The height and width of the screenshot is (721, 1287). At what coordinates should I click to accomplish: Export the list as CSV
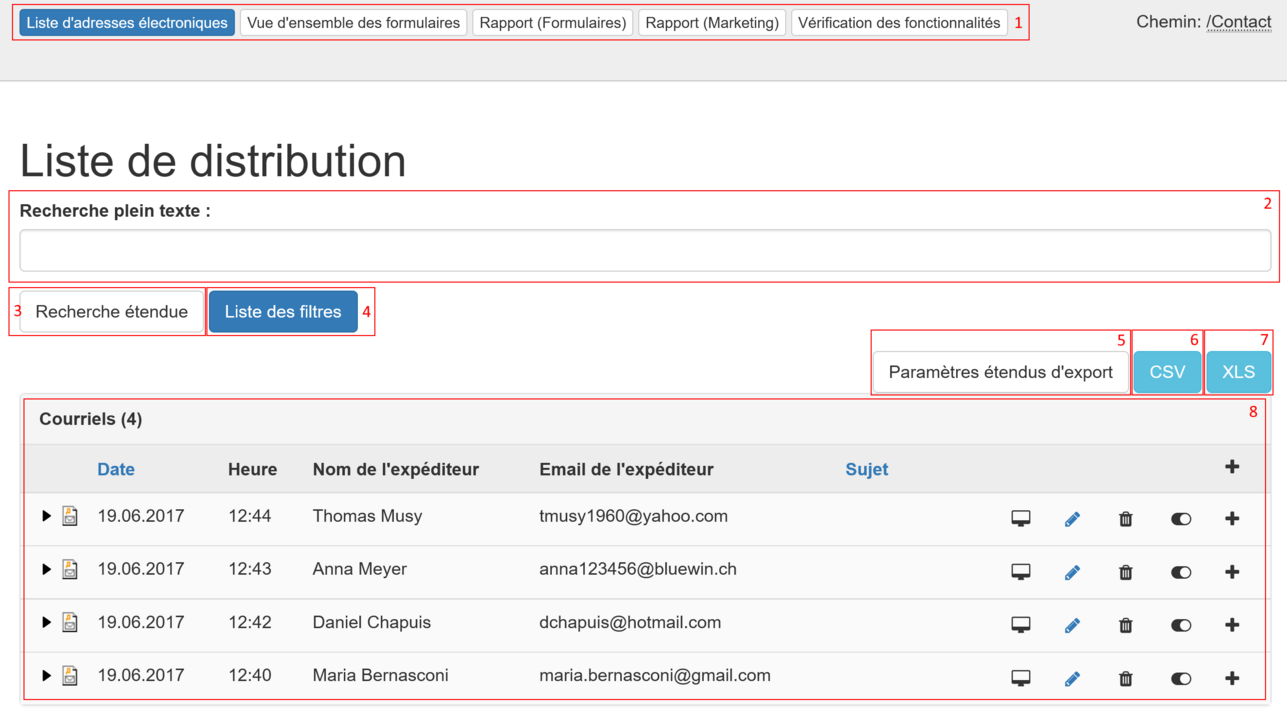coord(1167,372)
